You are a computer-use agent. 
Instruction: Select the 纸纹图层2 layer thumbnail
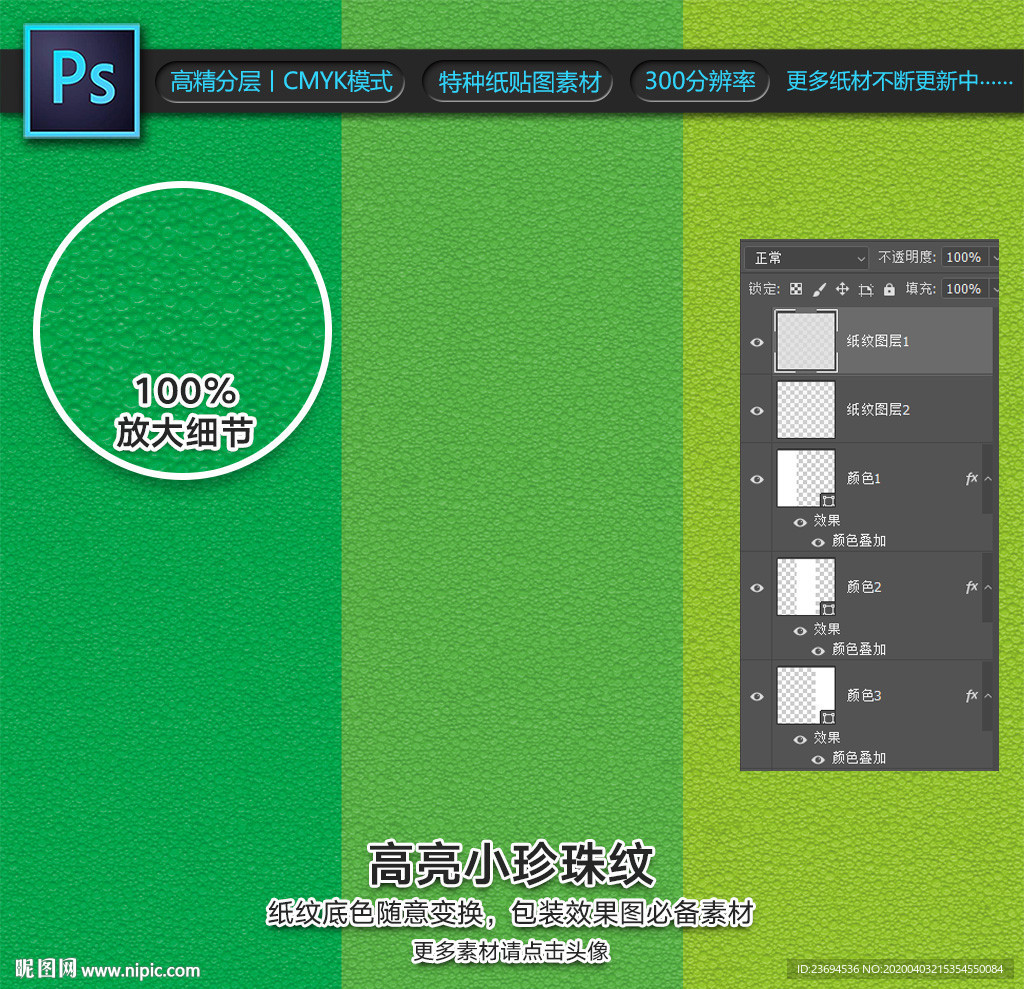pos(806,410)
